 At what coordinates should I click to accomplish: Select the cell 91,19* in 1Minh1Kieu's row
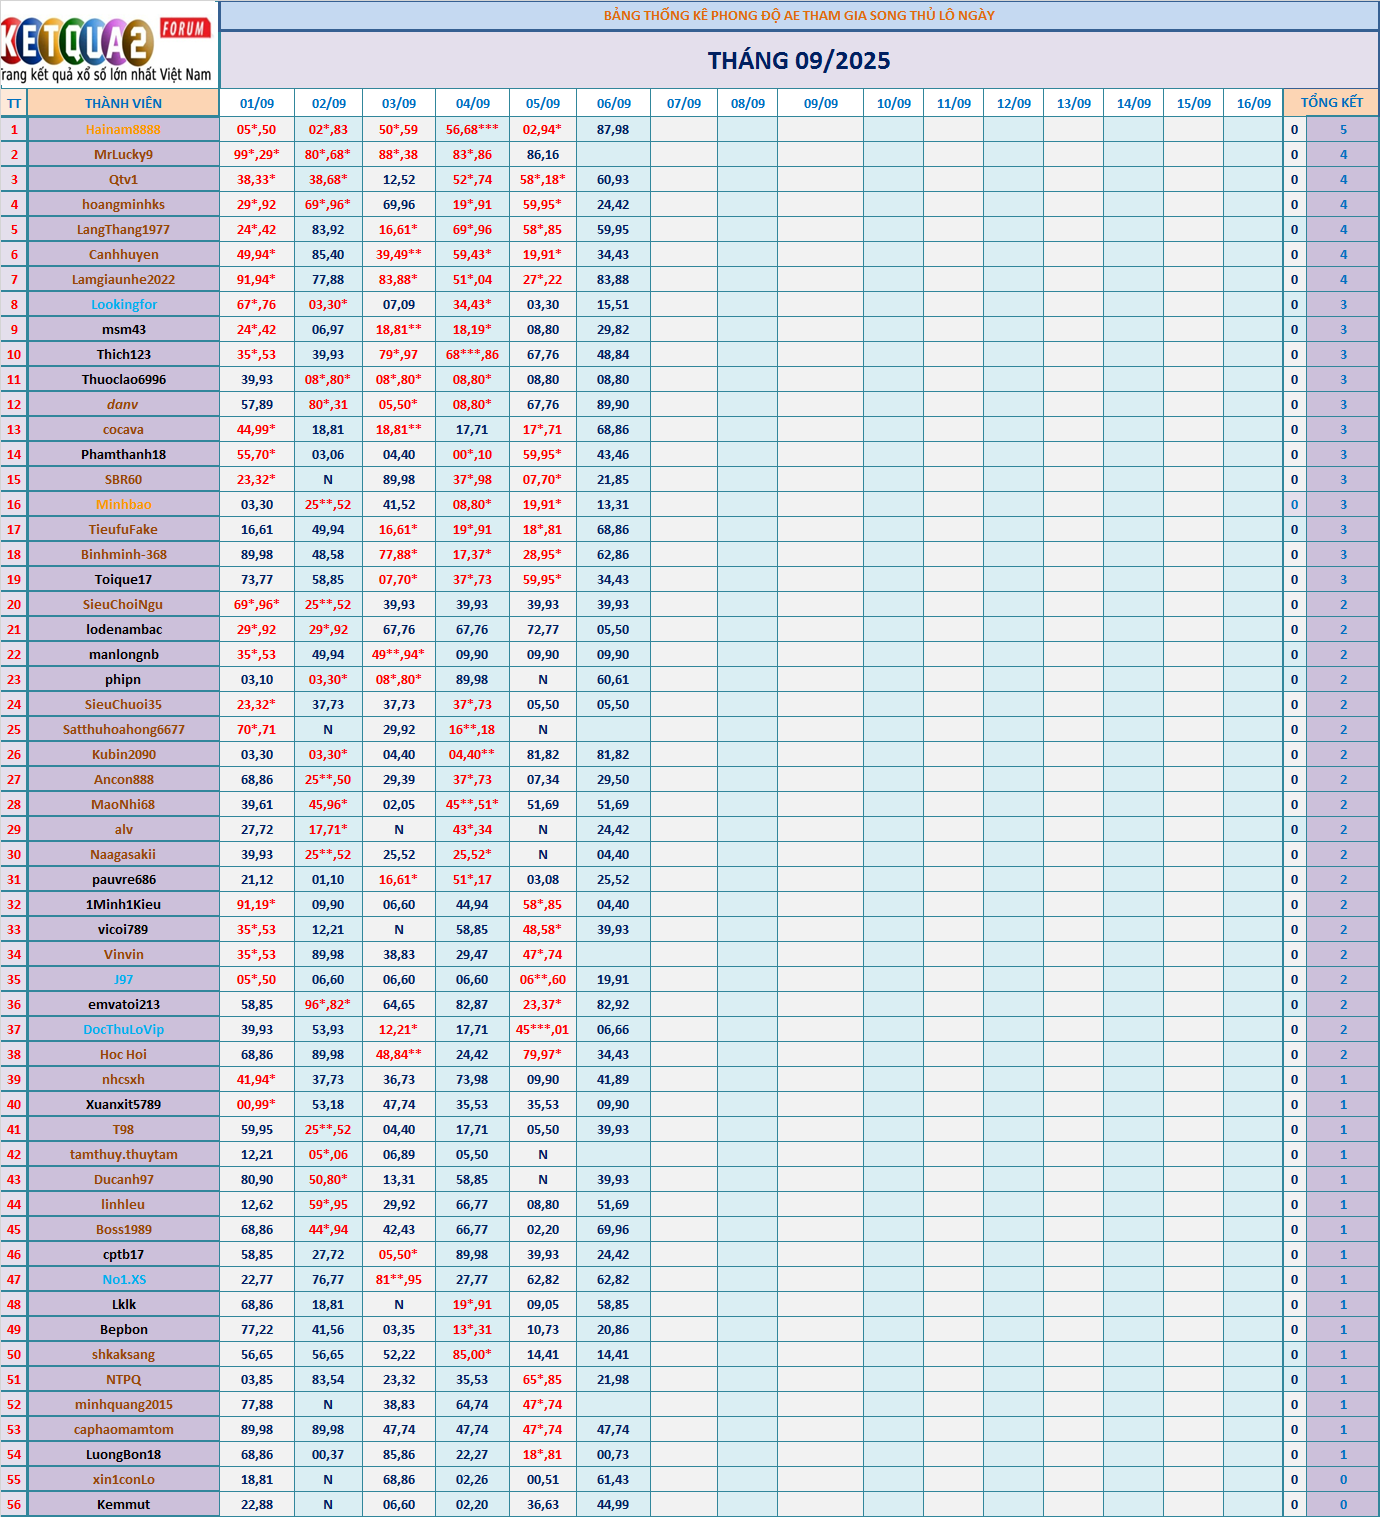click(257, 904)
